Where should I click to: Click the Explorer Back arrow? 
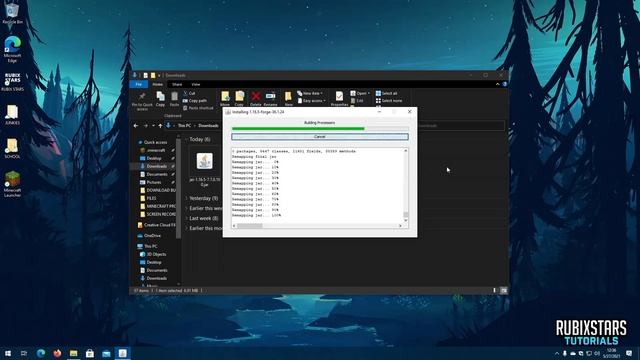tap(136, 126)
